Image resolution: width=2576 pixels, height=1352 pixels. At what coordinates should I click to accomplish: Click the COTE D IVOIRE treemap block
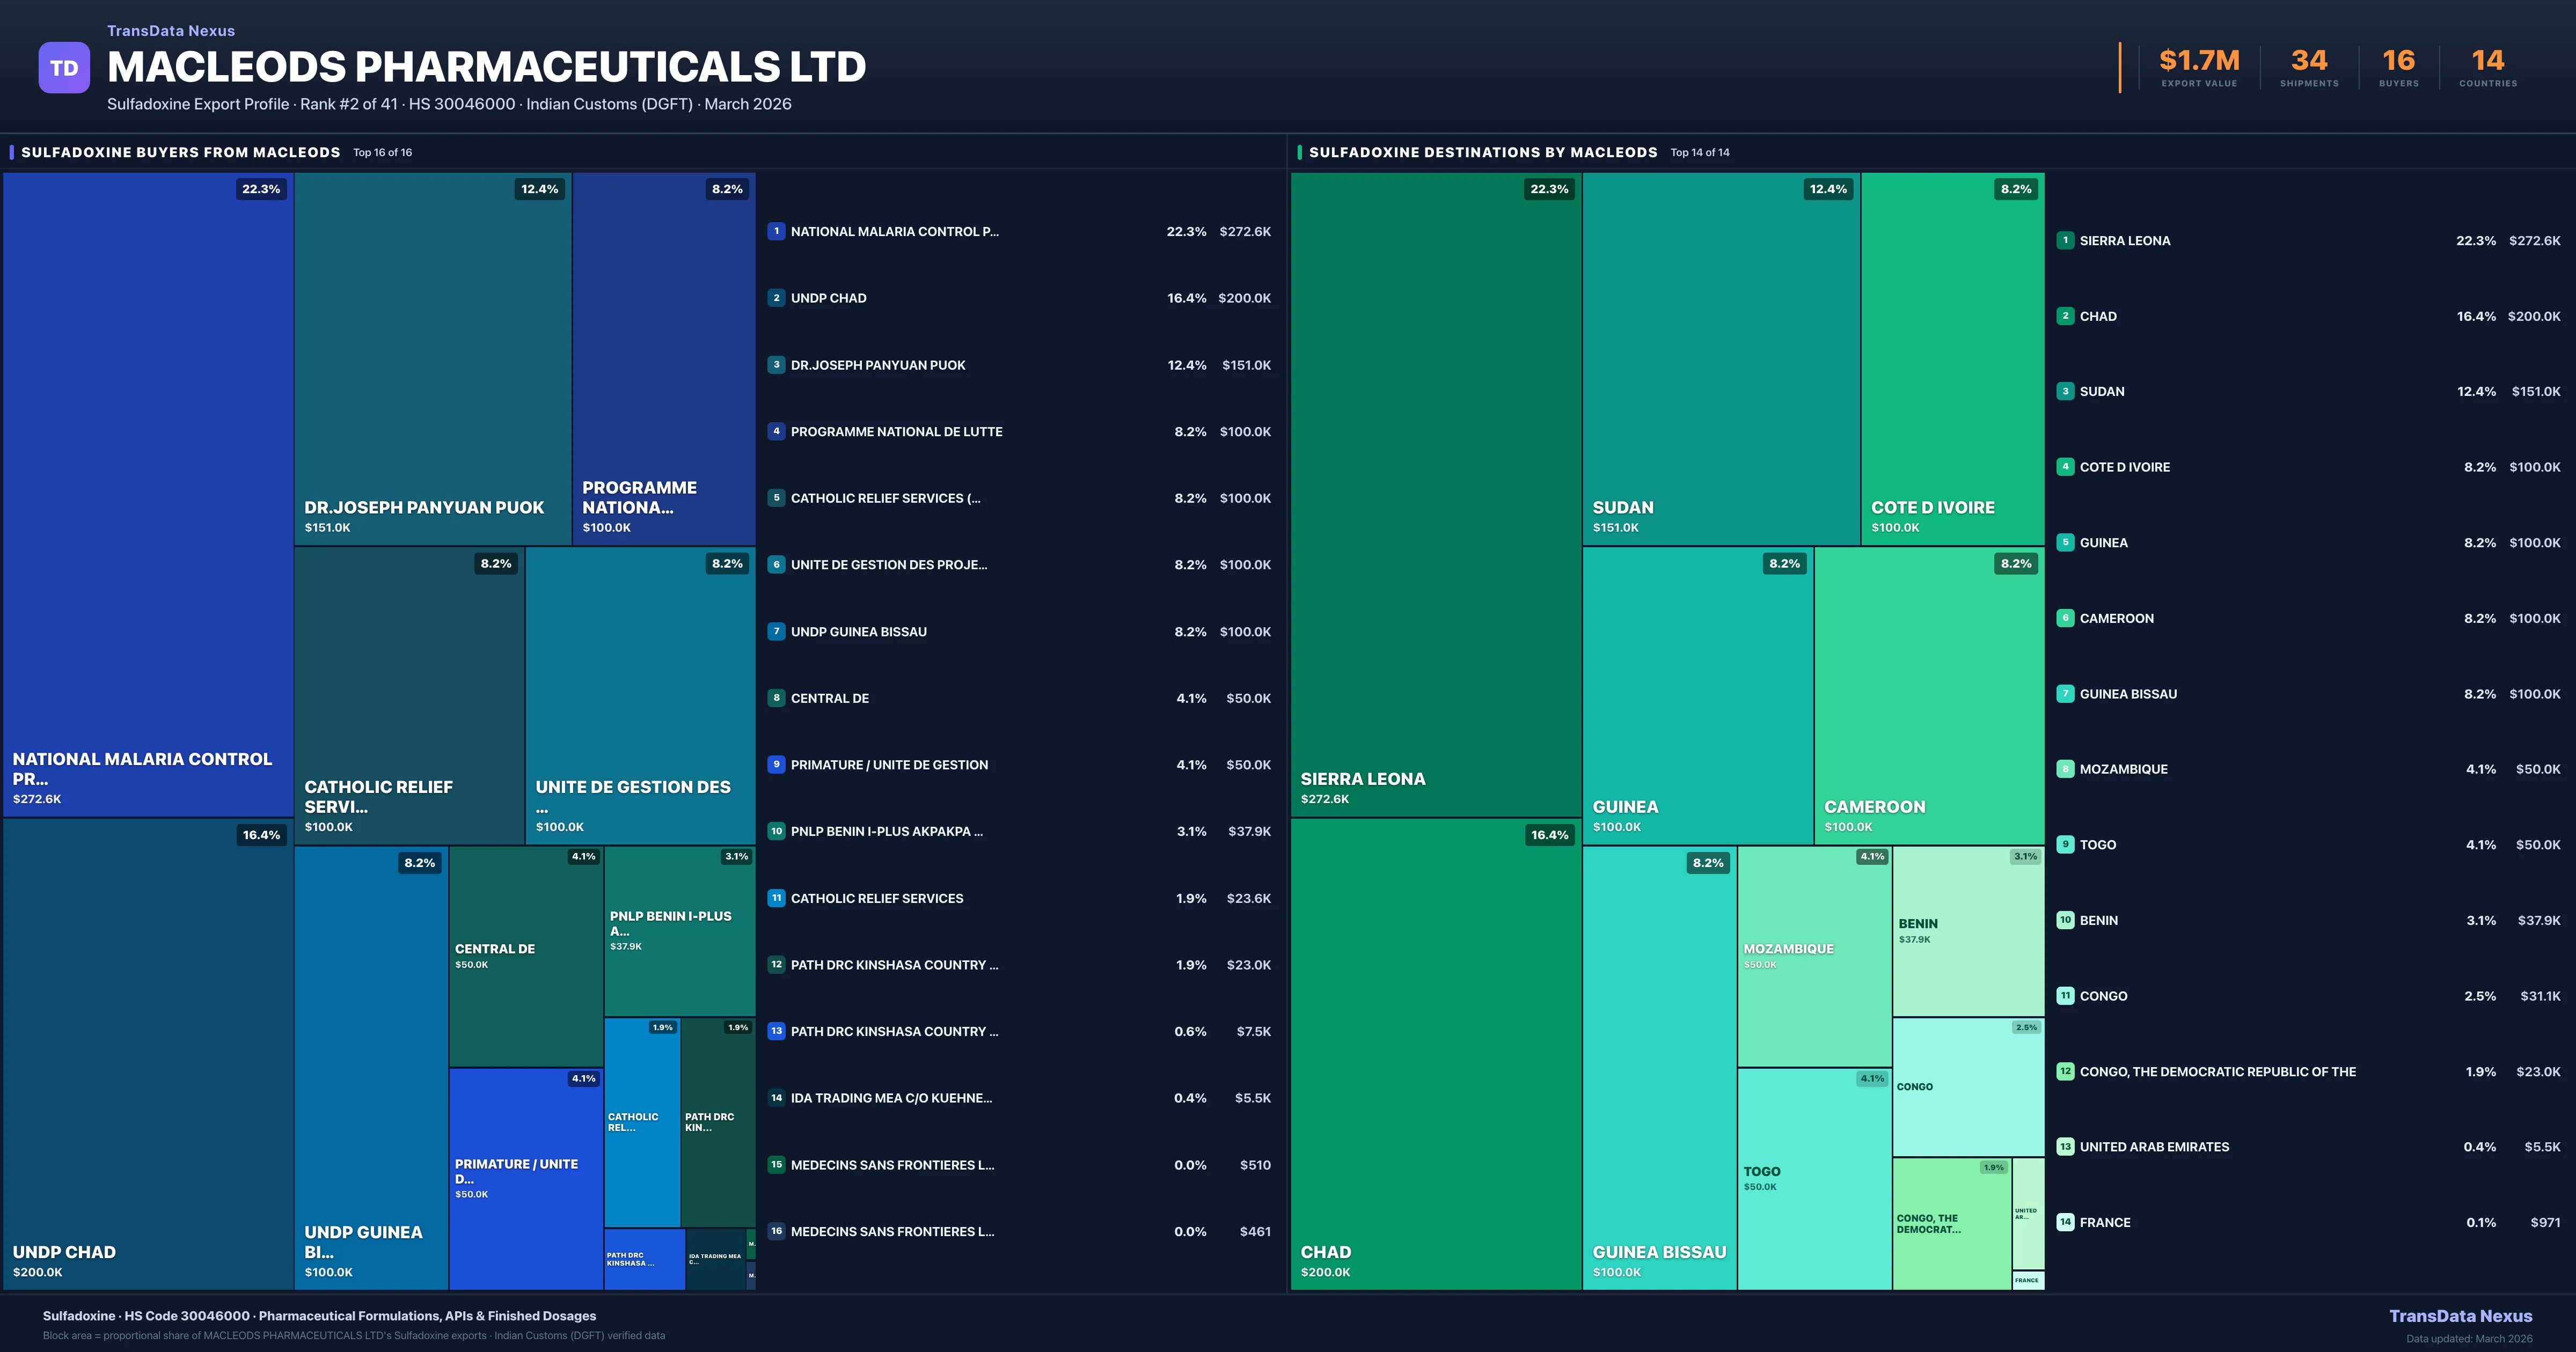click(x=1952, y=360)
